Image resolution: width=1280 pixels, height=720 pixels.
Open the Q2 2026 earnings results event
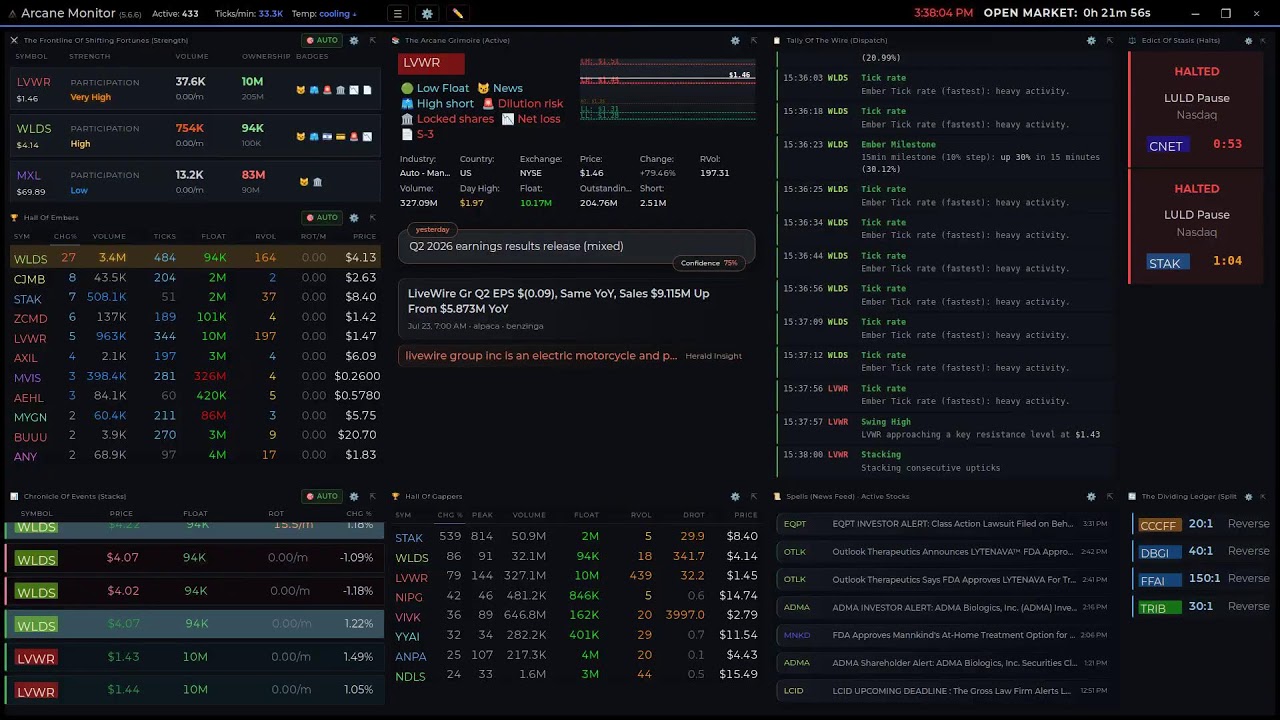576,246
